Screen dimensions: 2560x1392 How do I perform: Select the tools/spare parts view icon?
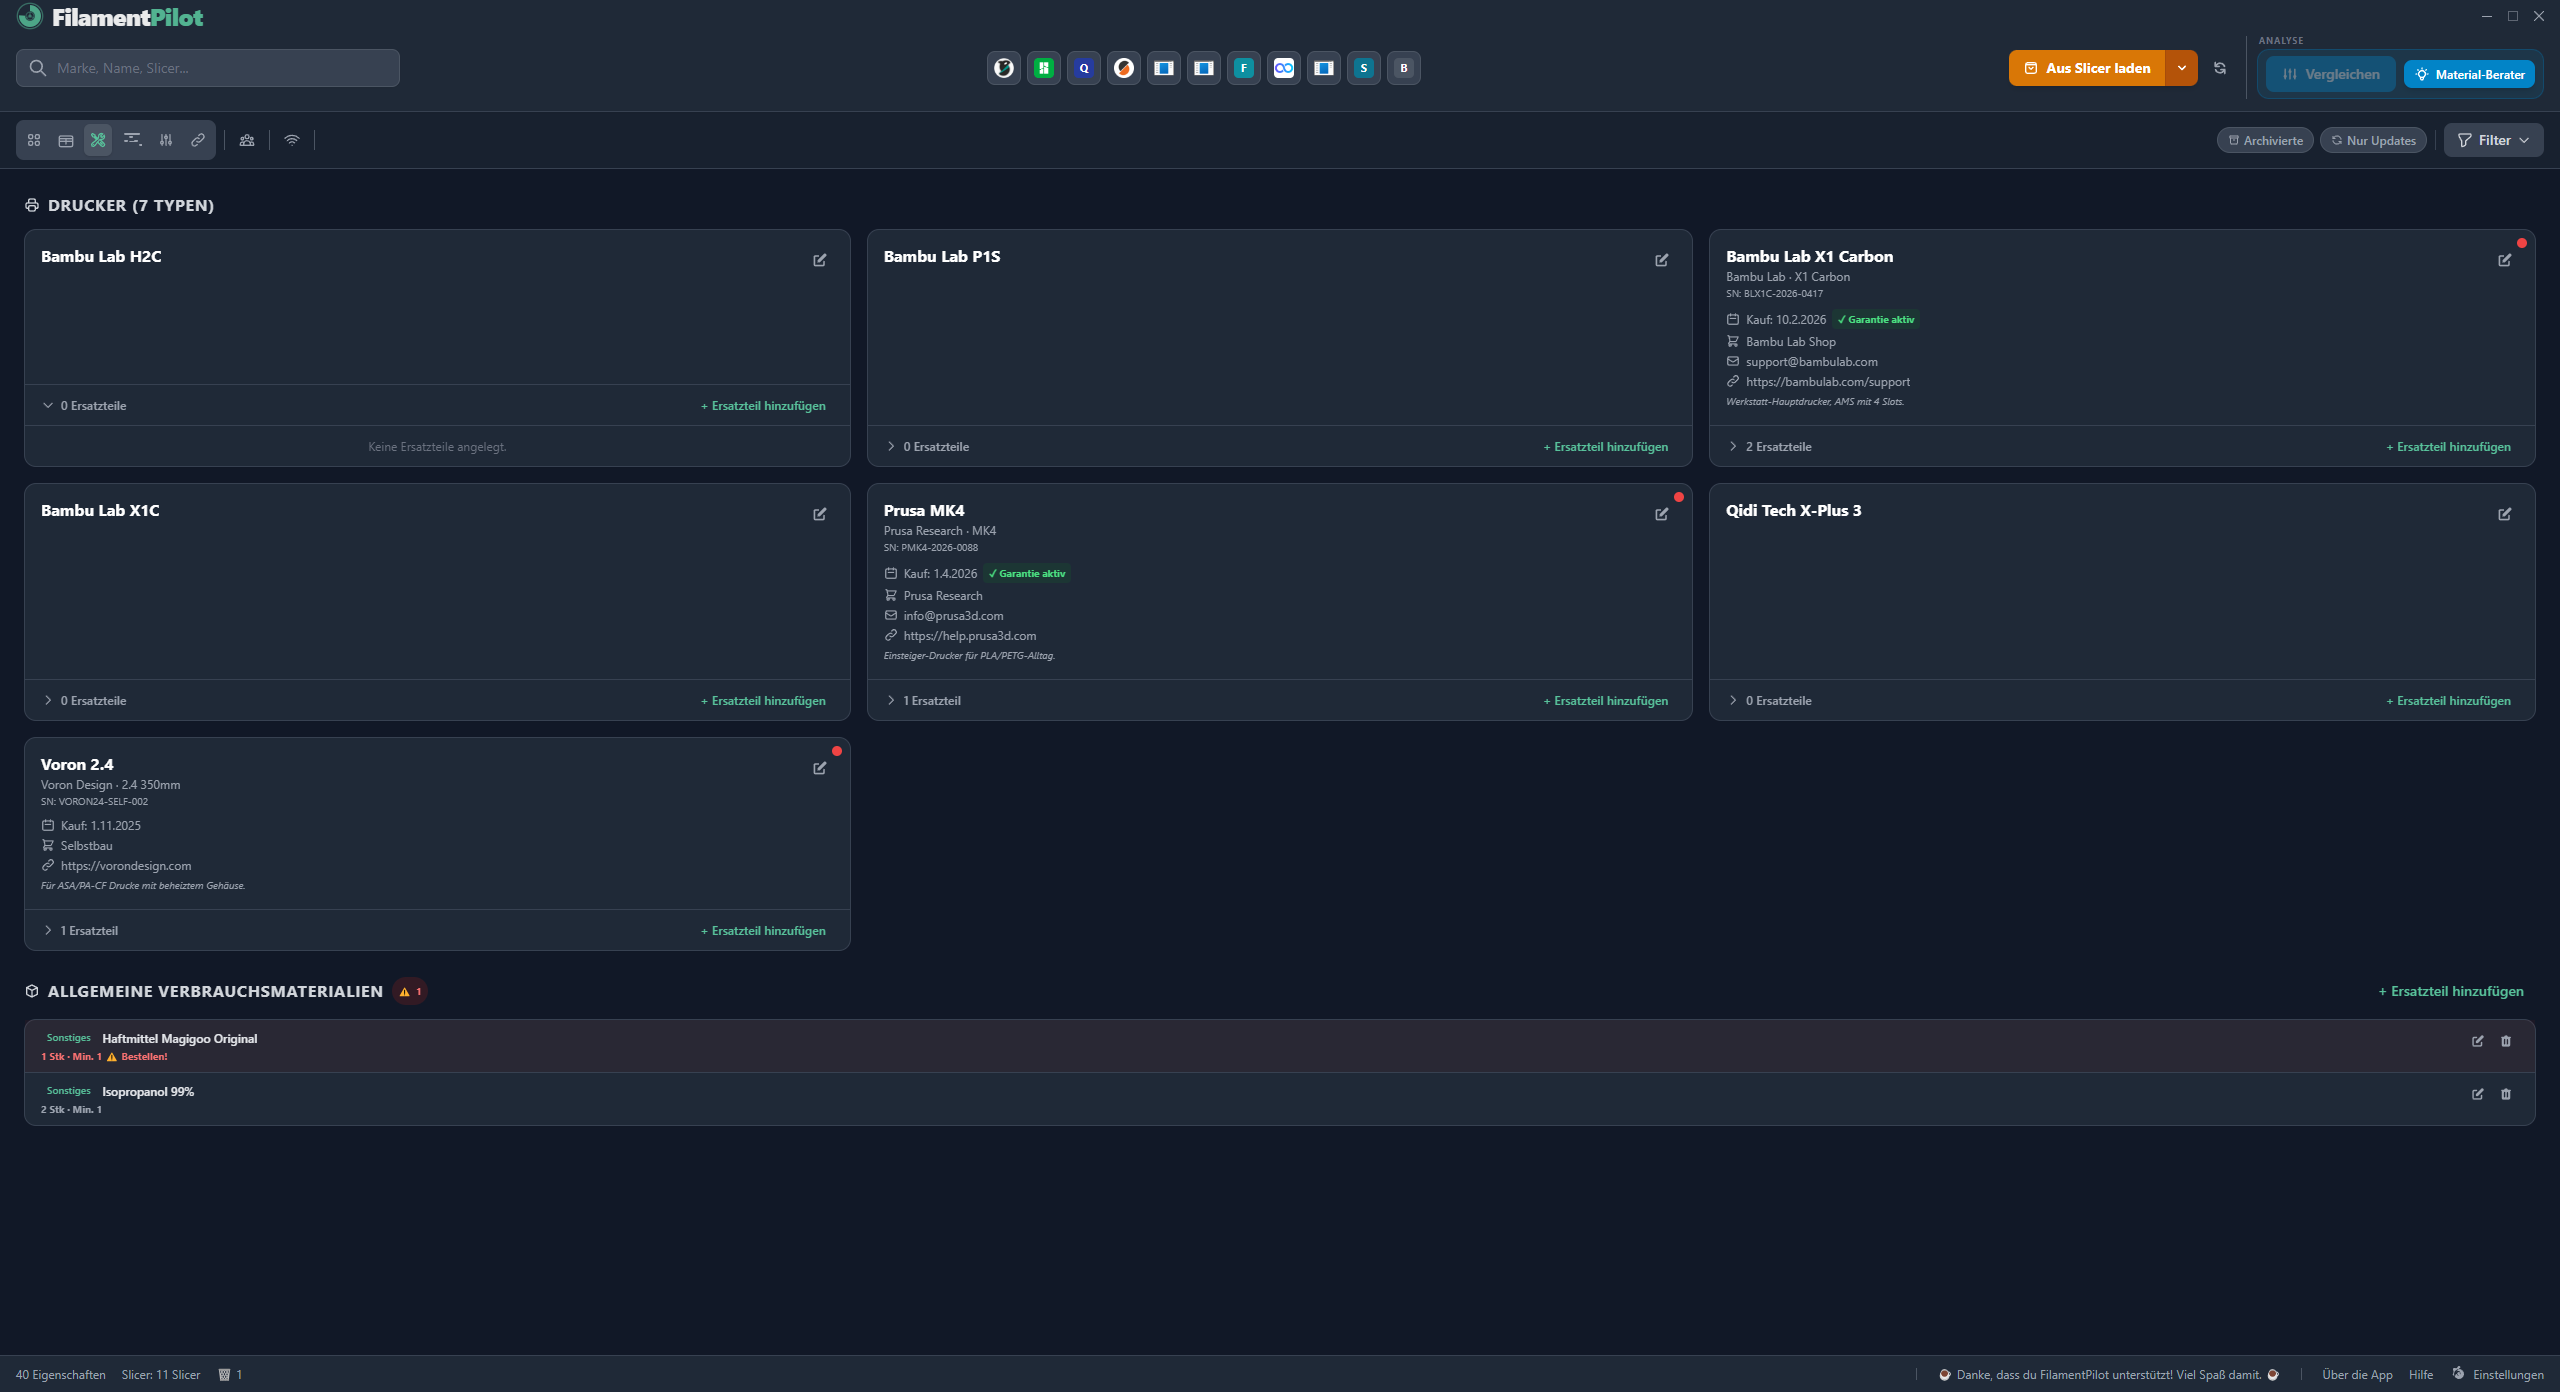click(98, 140)
